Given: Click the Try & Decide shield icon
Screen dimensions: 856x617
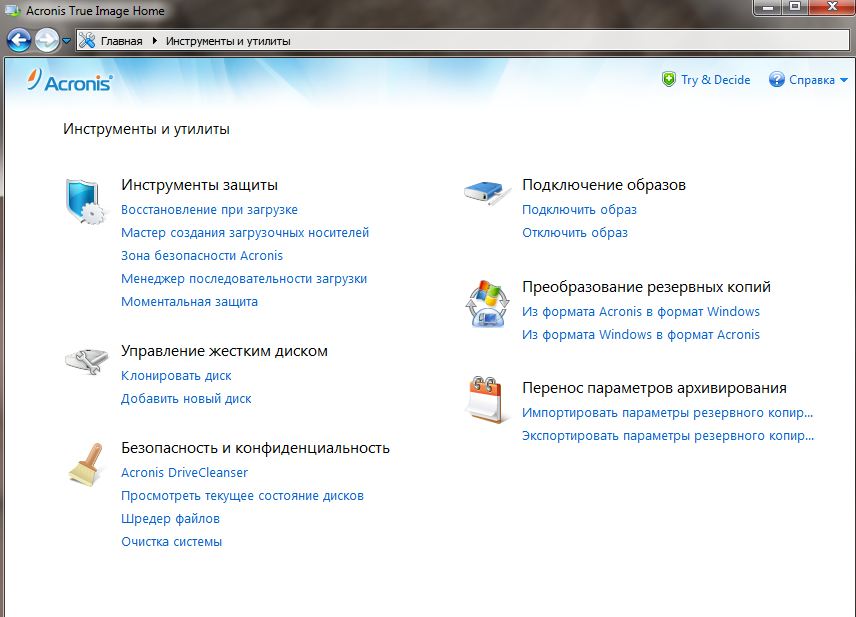Looking at the screenshot, I should pos(669,80).
